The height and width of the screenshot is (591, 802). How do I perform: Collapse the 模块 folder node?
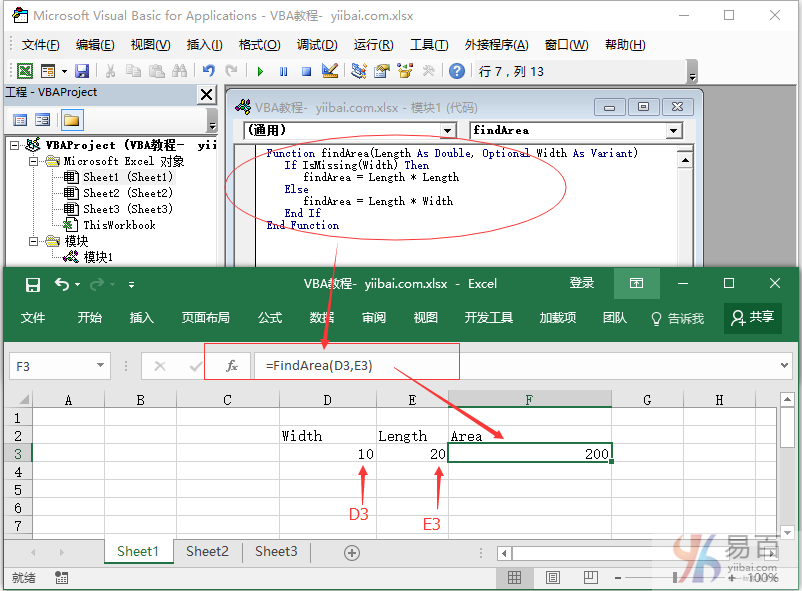pyautogui.click(x=34, y=241)
